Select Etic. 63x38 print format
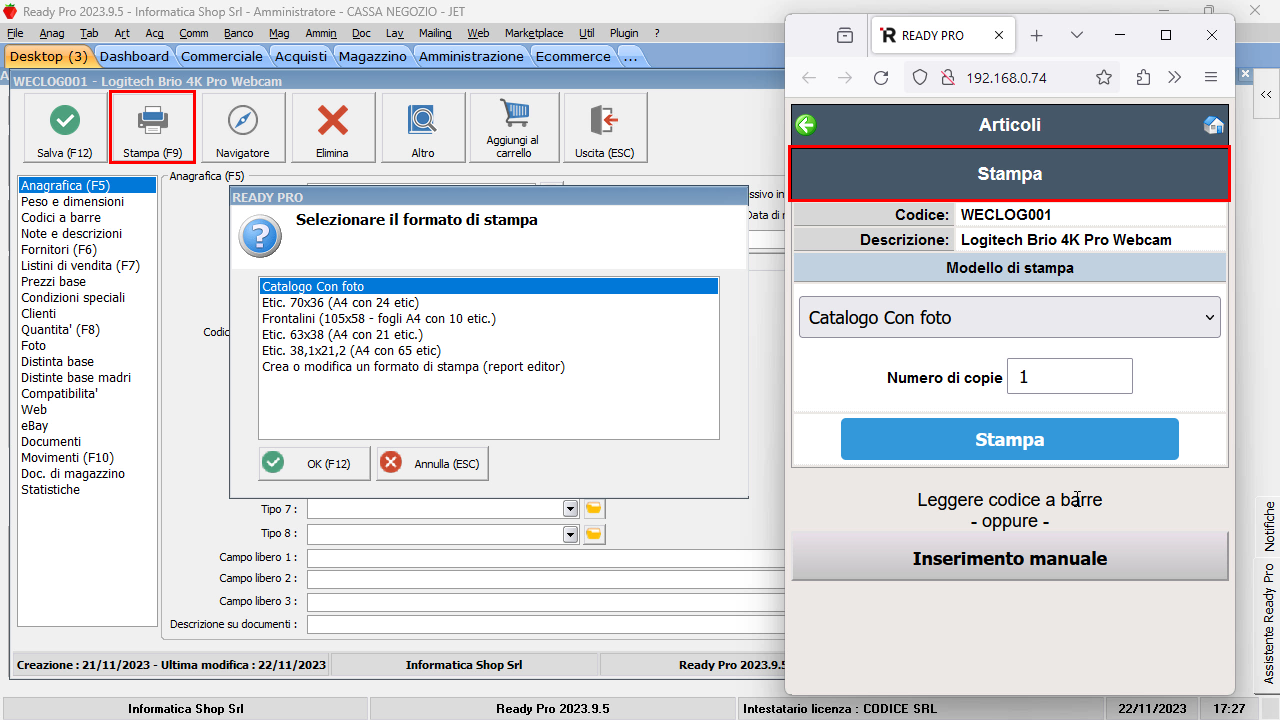 click(342, 335)
